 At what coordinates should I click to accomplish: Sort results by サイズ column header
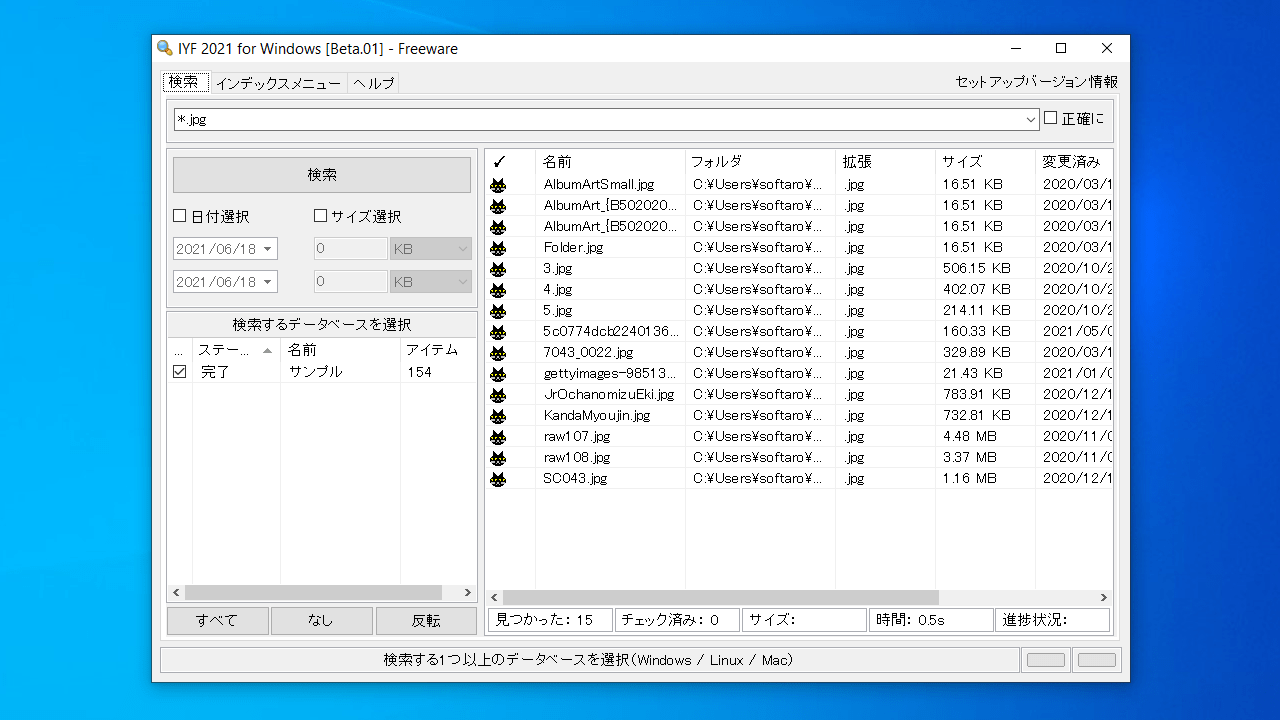986,161
